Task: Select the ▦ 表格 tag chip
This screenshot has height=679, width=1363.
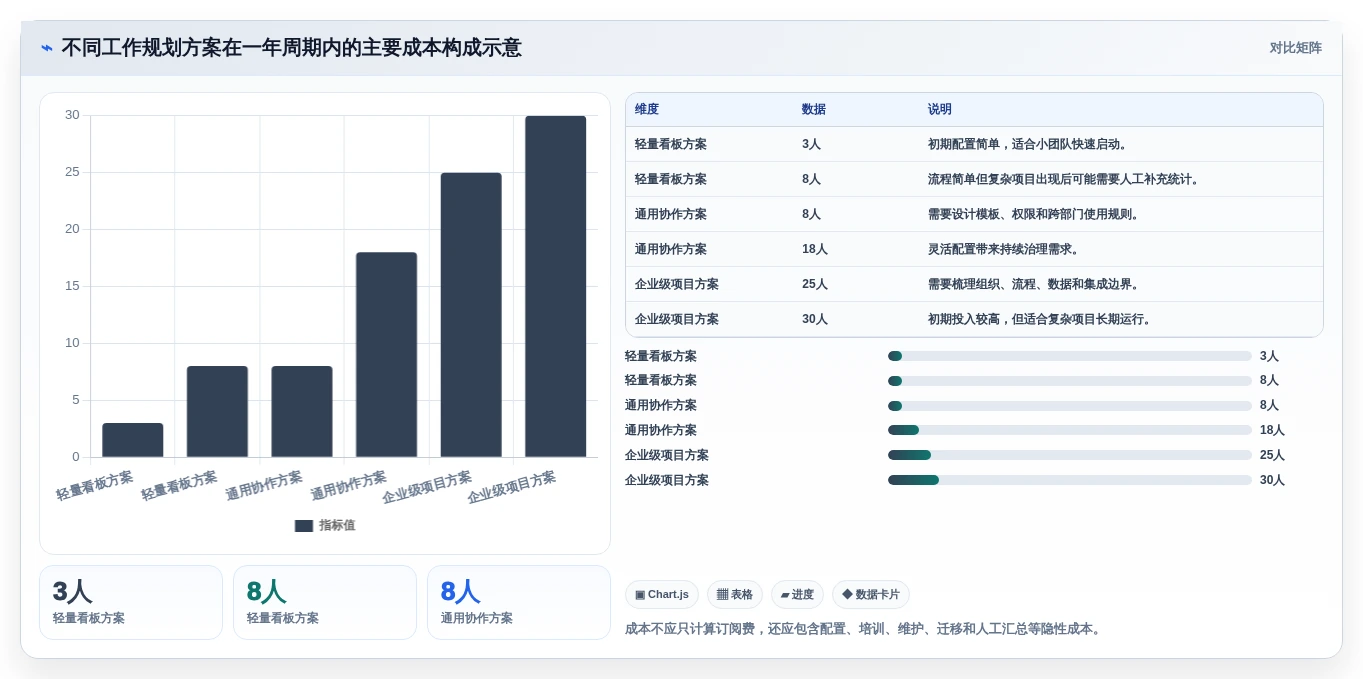Action: click(x=735, y=595)
